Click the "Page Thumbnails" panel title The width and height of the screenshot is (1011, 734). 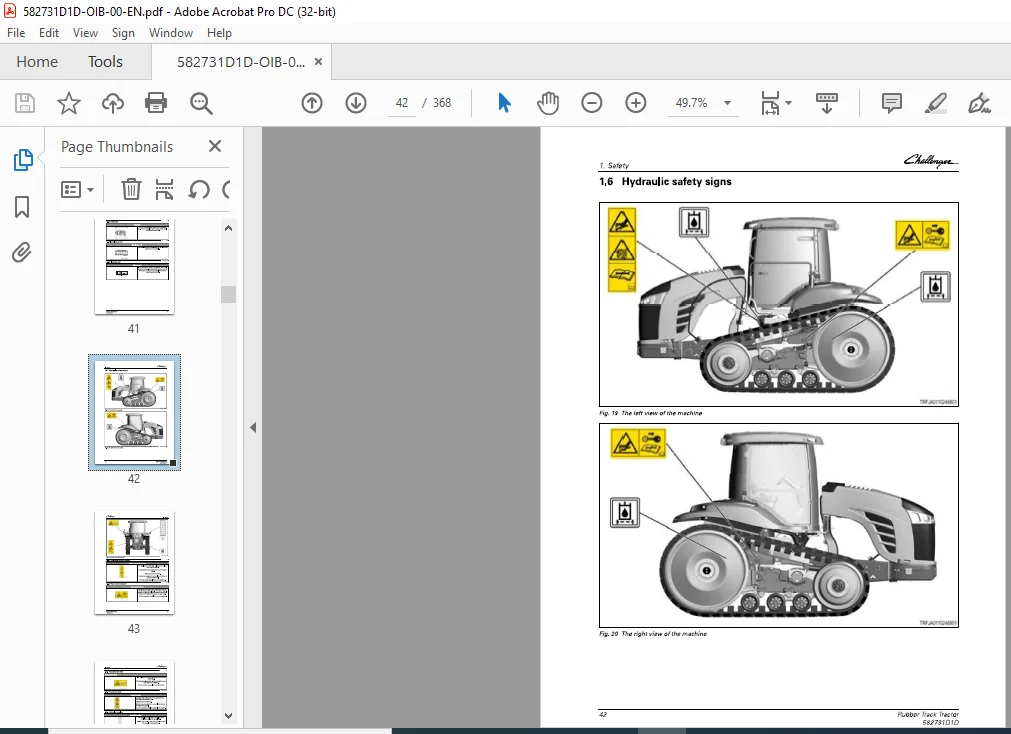(117, 147)
